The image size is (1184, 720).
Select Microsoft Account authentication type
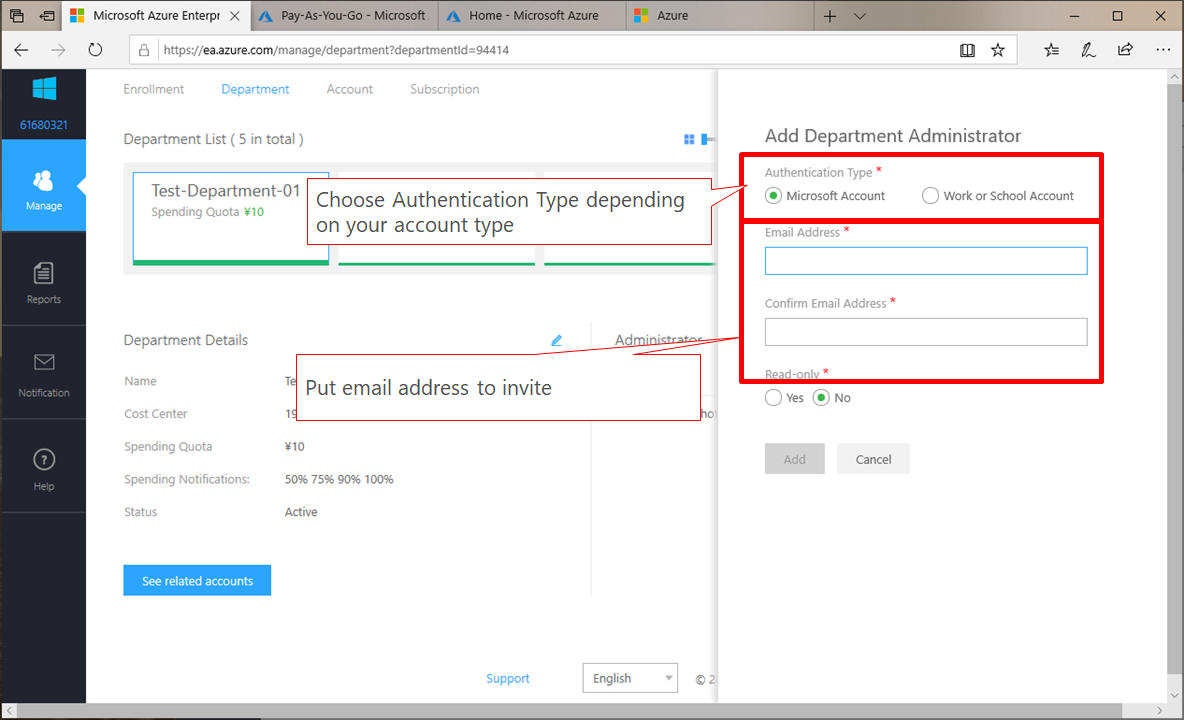point(773,195)
